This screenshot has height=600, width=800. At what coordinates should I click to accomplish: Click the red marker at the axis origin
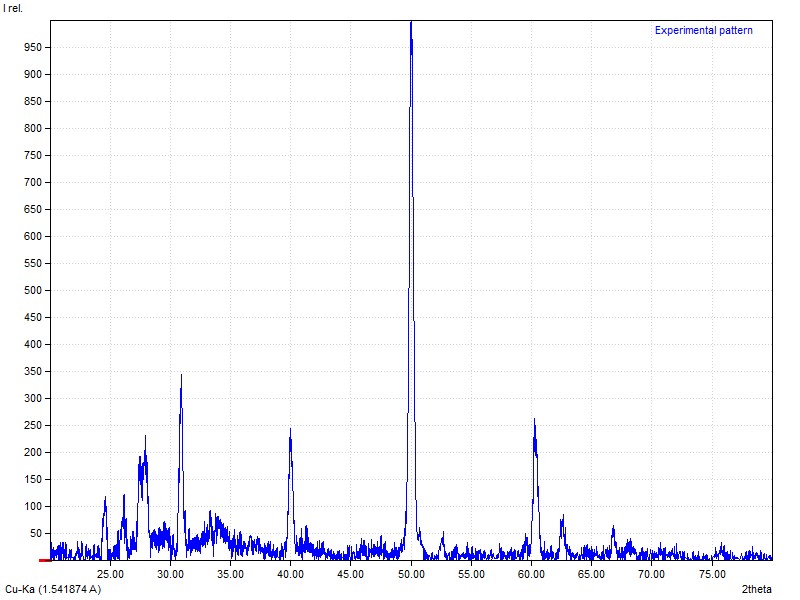pyautogui.click(x=44, y=560)
